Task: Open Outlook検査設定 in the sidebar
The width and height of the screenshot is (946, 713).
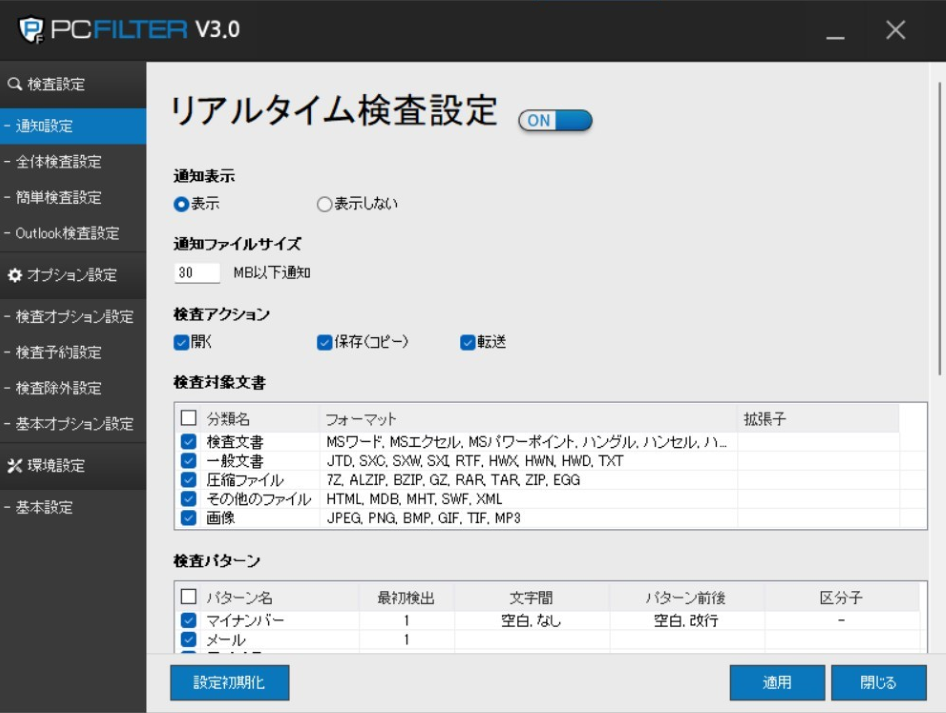Action: pos(66,233)
